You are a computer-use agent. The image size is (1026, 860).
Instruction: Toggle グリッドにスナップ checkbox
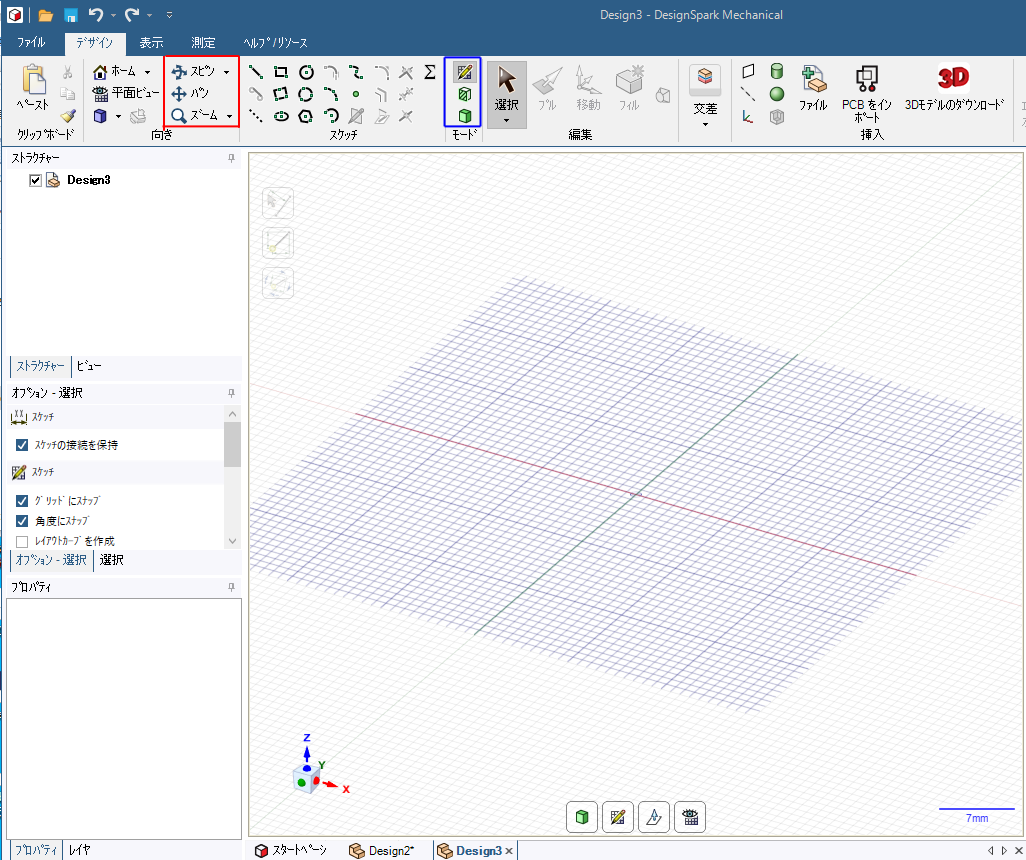[x=22, y=501]
